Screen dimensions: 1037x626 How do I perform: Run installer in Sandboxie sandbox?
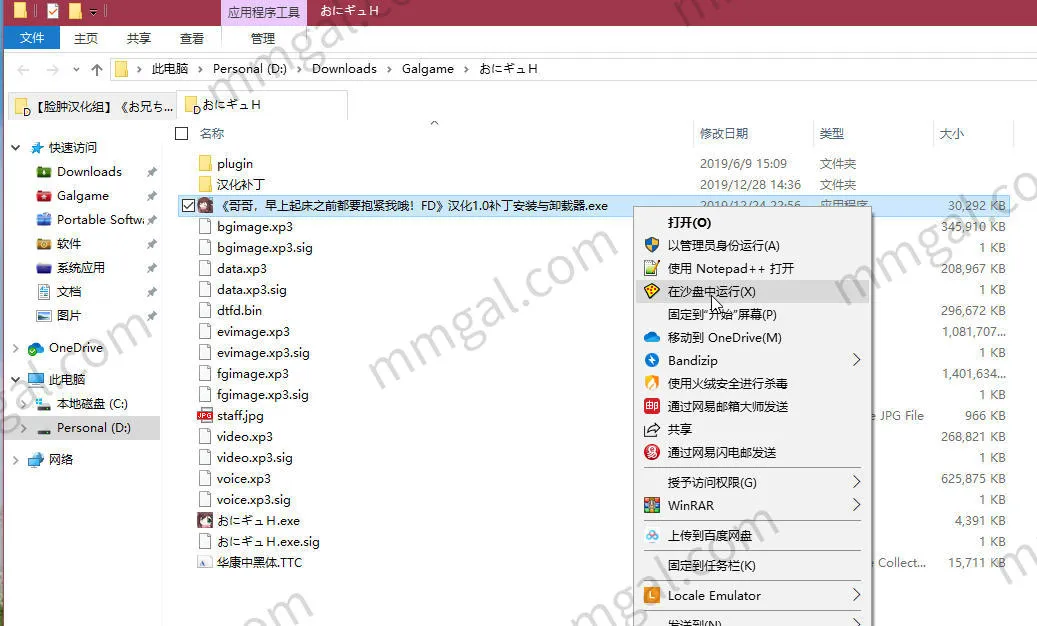(x=720, y=291)
